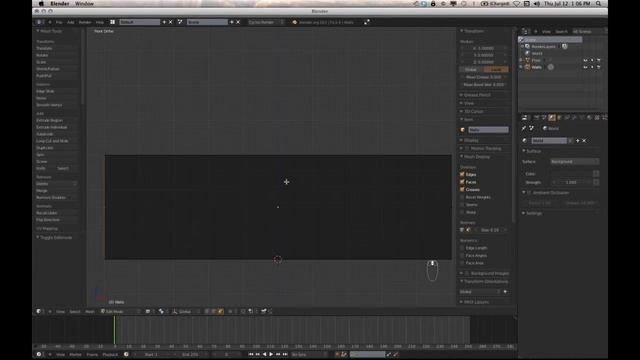Screen dimensions: 640x360
Task: Enable the Edge Length numerics checkbox
Action: pyautogui.click(x=462, y=248)
